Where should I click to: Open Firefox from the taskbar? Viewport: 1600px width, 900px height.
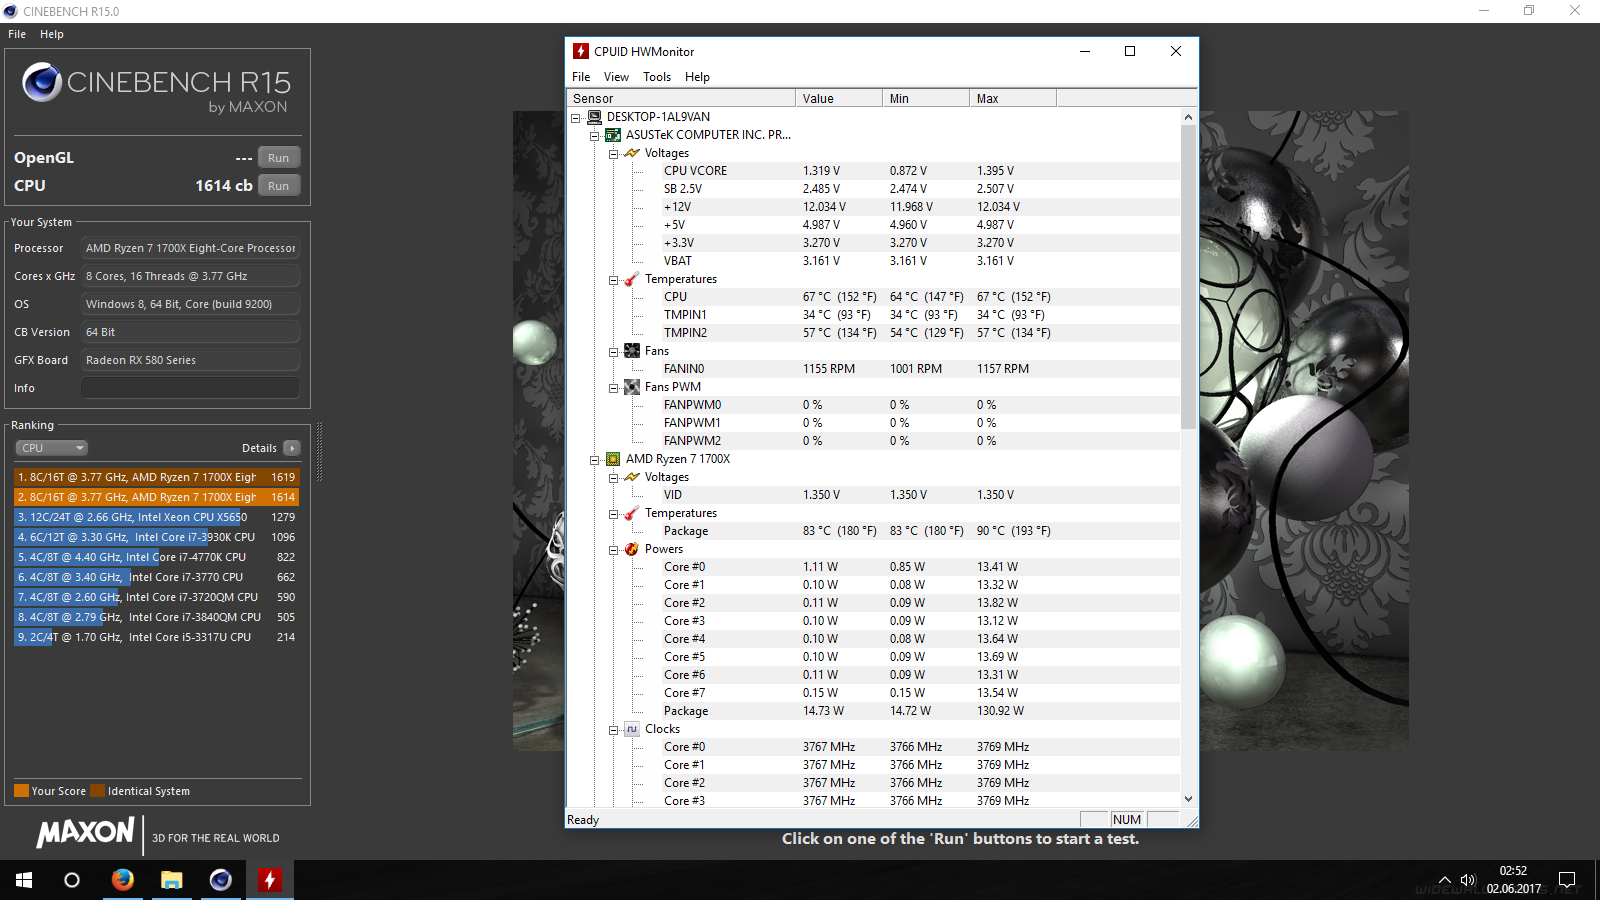click(x=122, y=880)
